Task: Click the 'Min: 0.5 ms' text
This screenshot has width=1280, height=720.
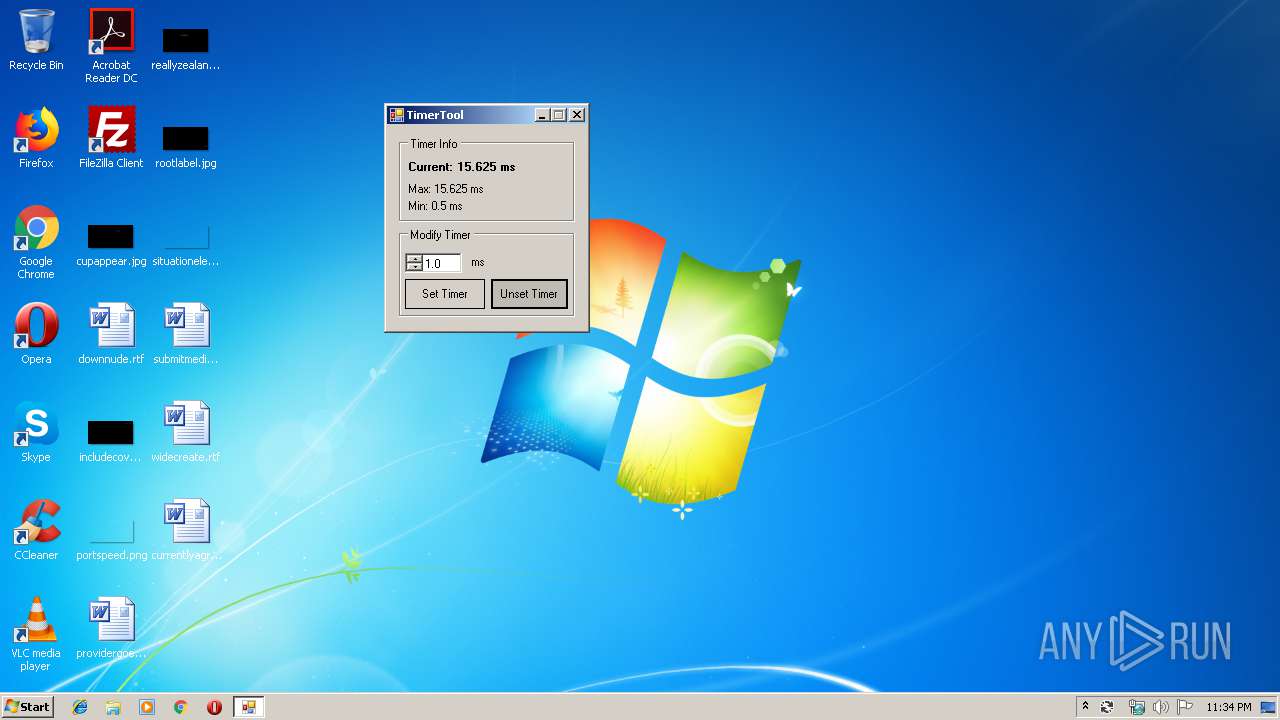Action: click(x=435, y=206)
